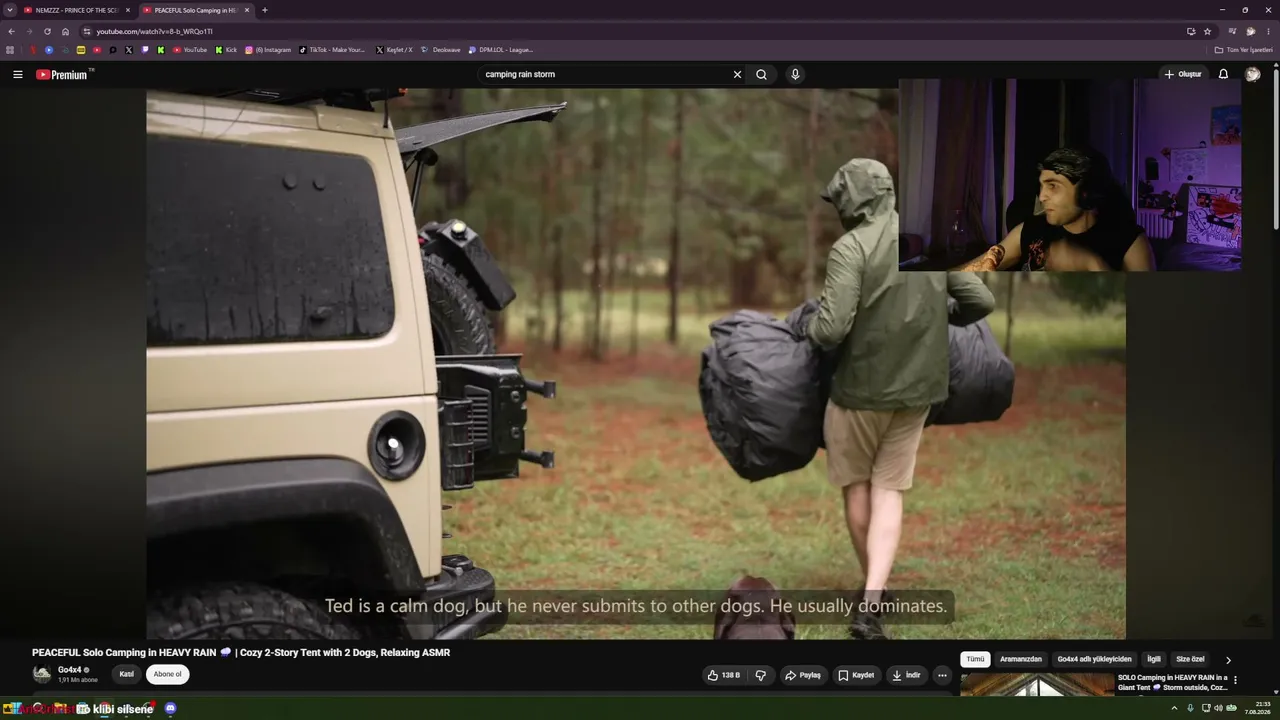The image size is (1280, 720).
Task: Bookmark this page with the star
Action: (x=1207, y=31)
